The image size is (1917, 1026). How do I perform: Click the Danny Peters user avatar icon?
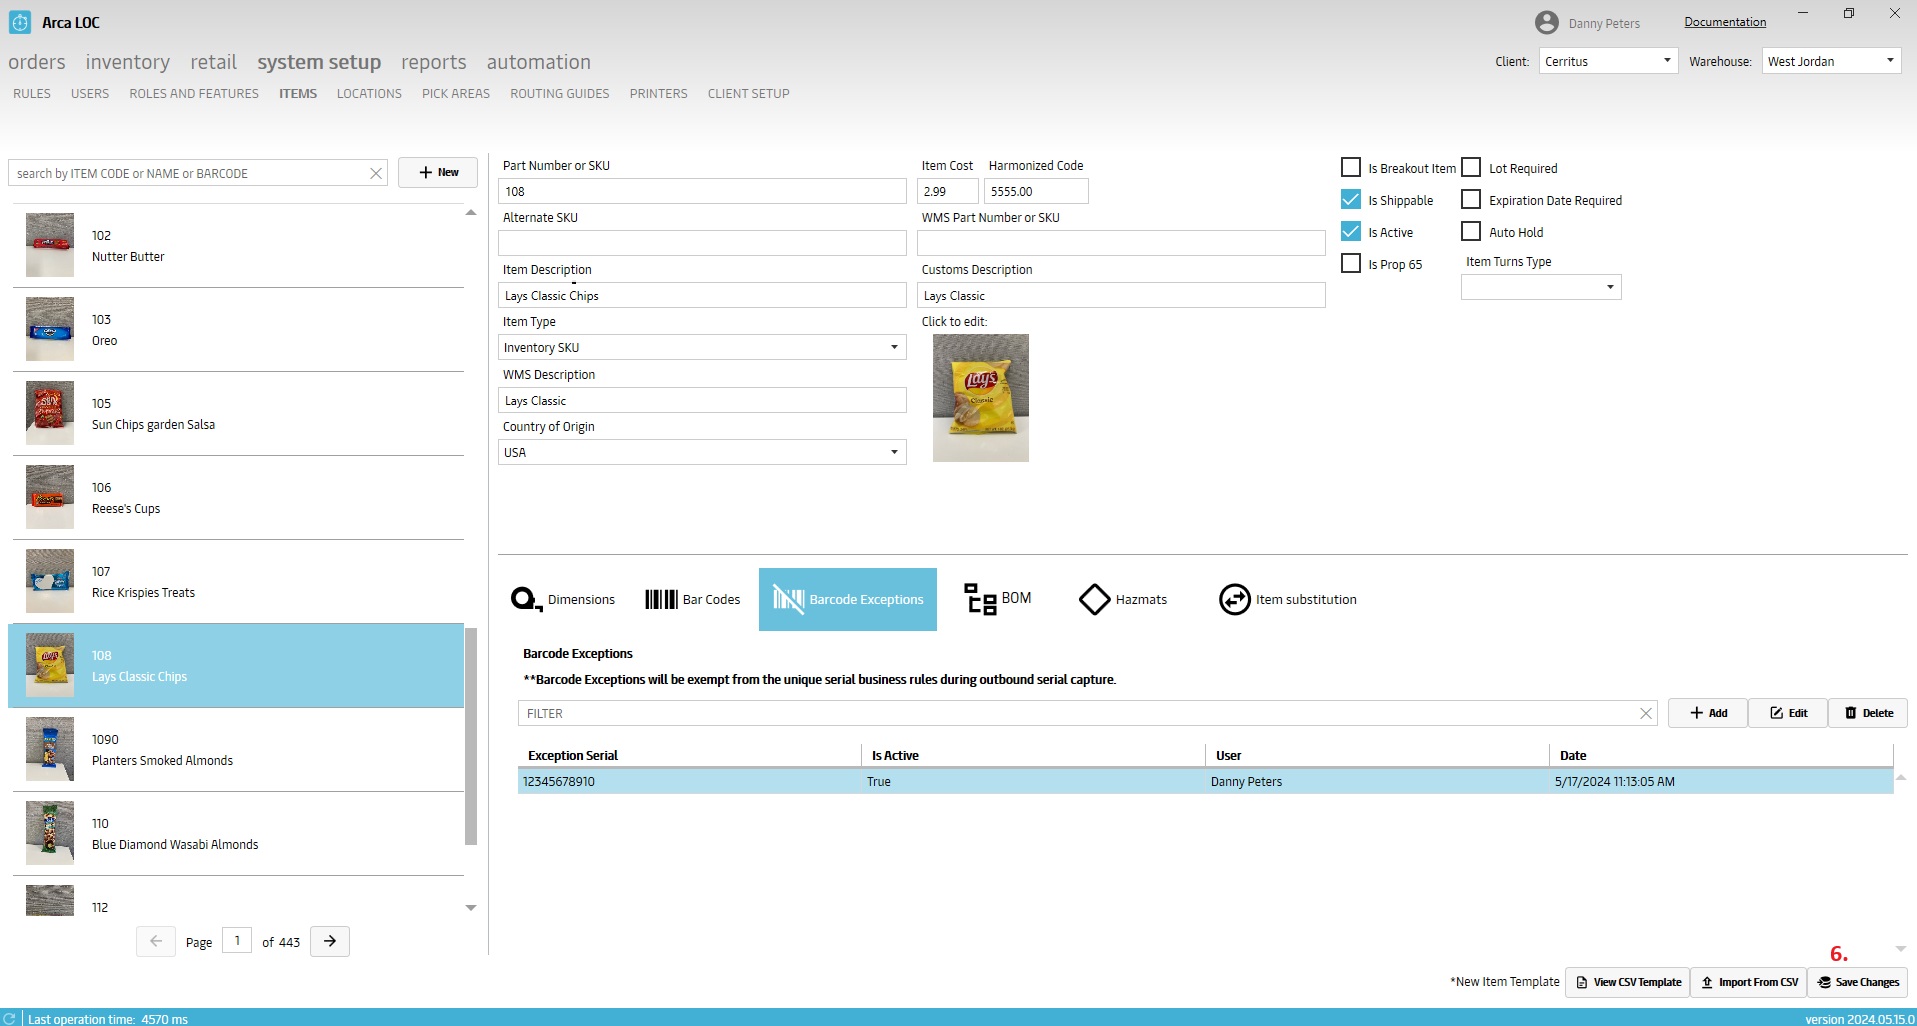pyautogui.click(x=1546, y=22)
